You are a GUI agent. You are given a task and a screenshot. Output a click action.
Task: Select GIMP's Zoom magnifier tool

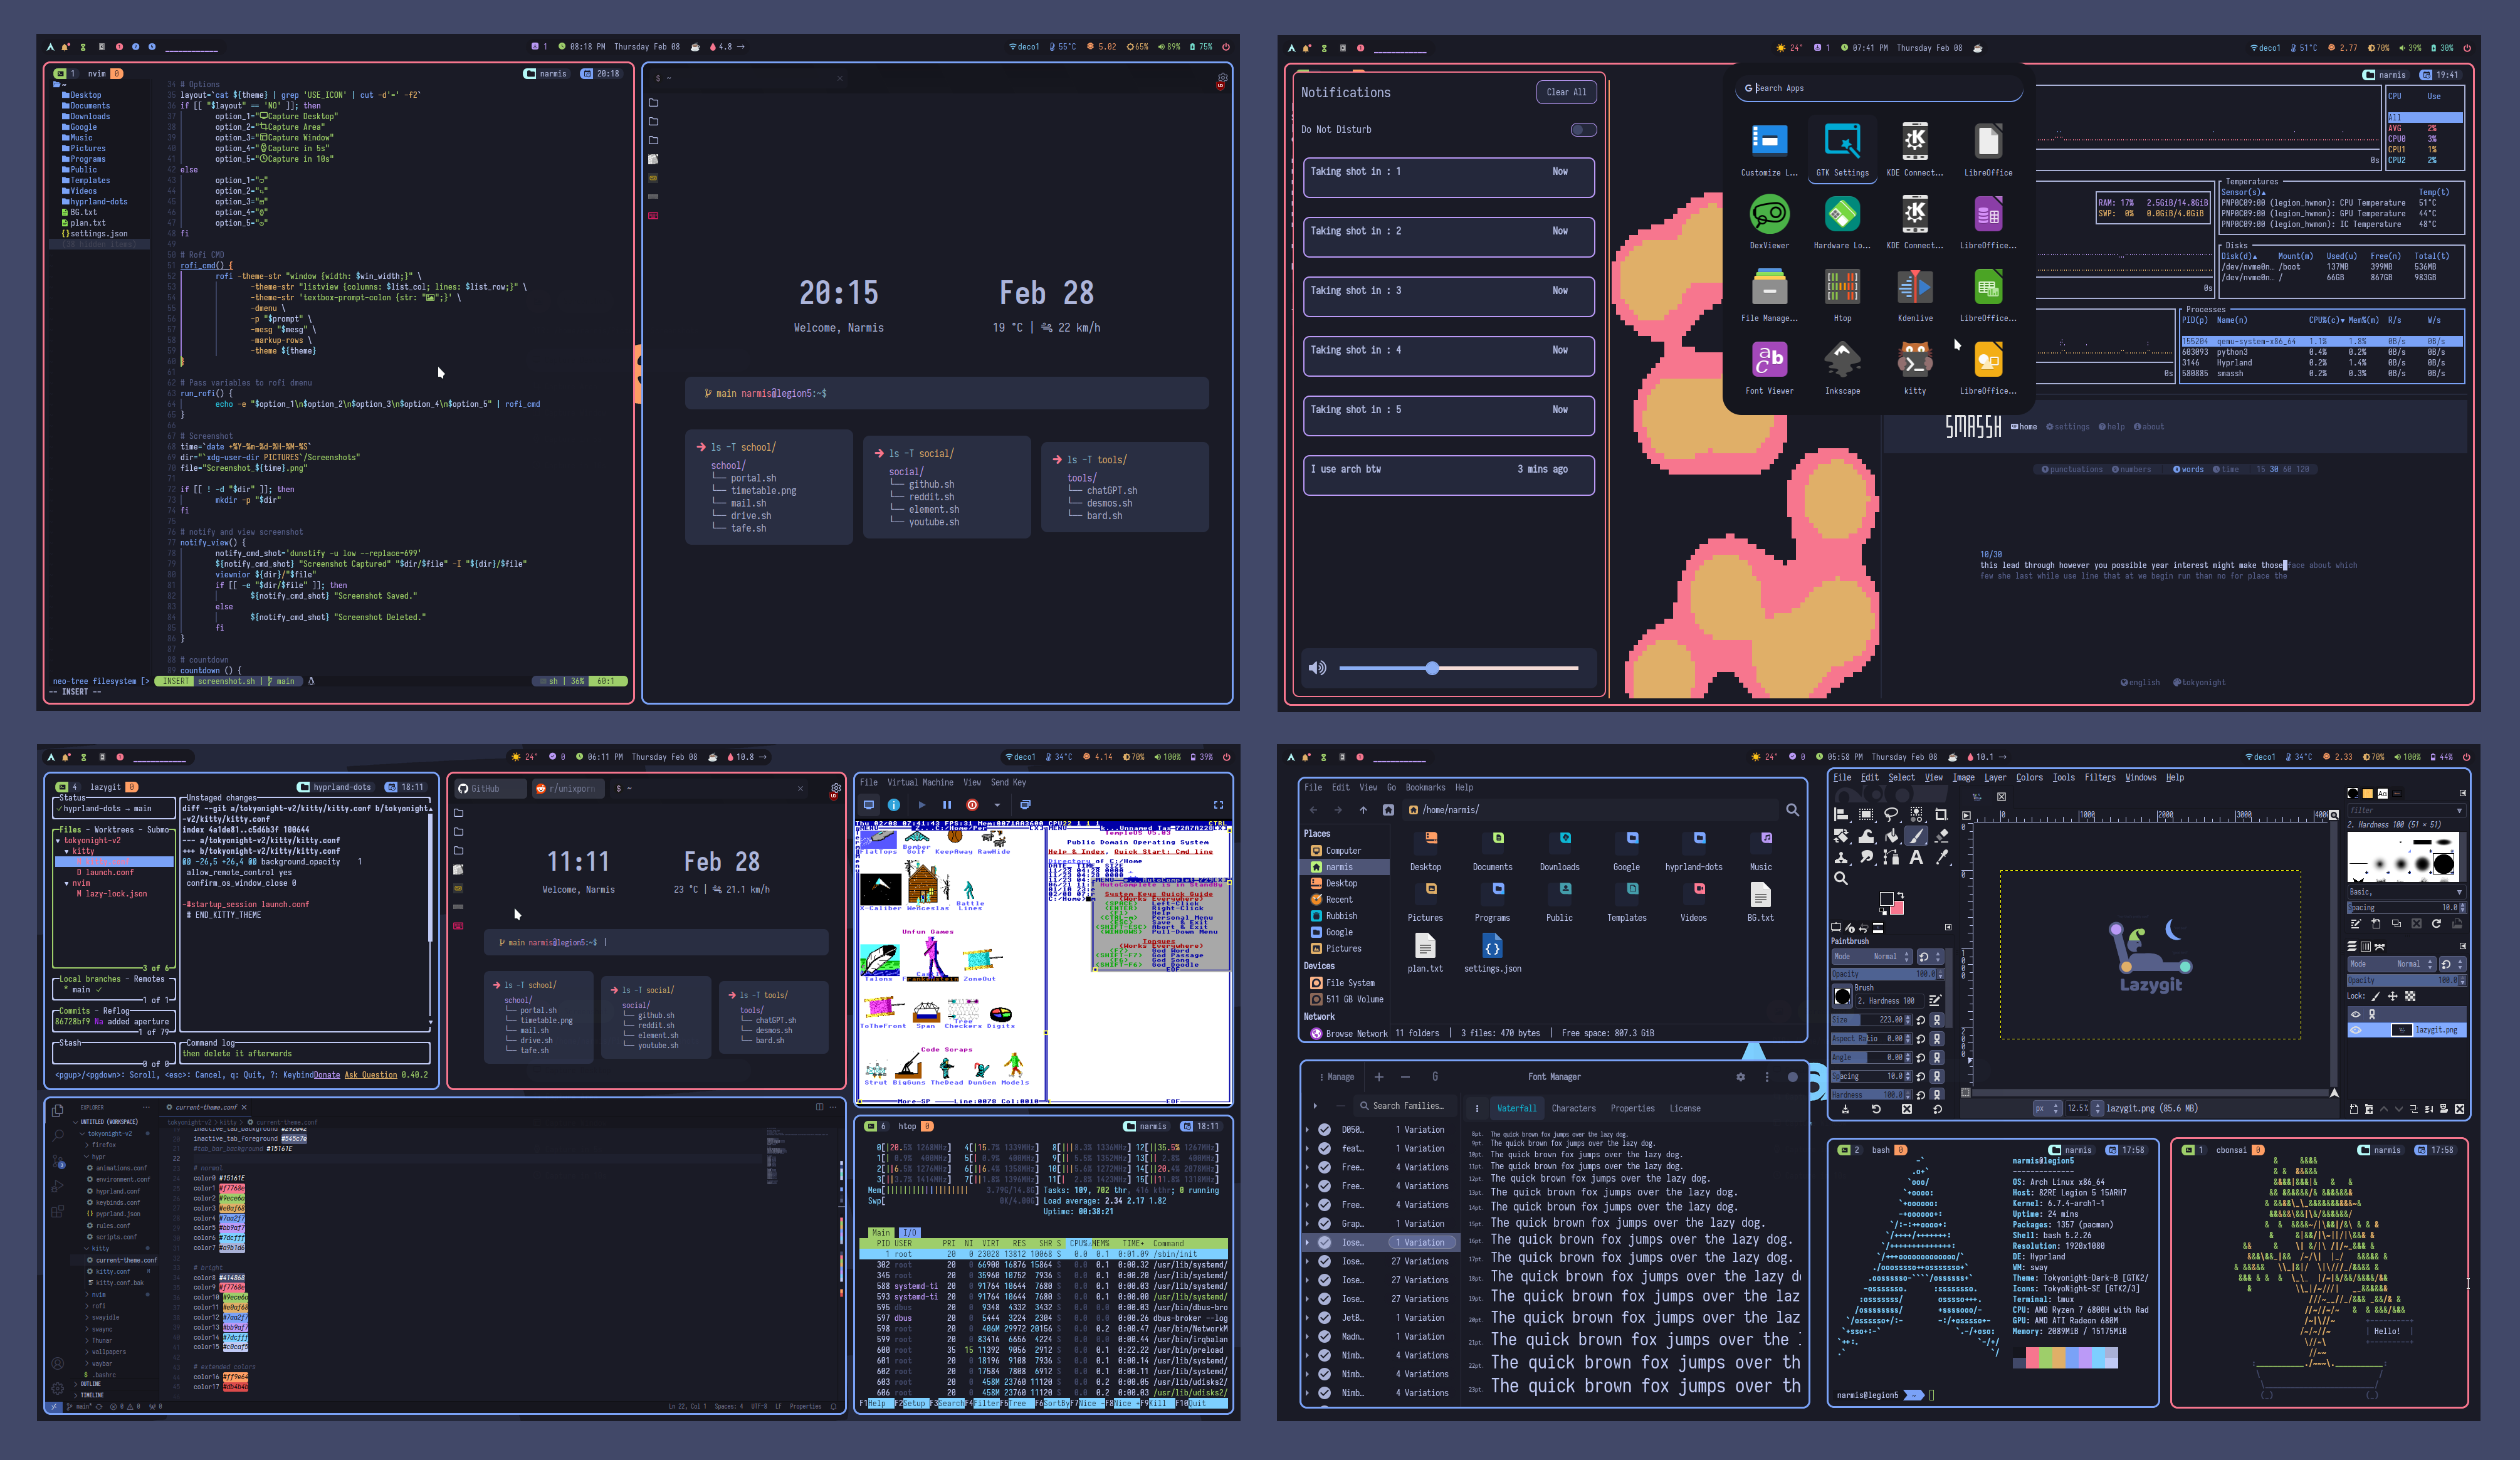(x=1841, y=878)
